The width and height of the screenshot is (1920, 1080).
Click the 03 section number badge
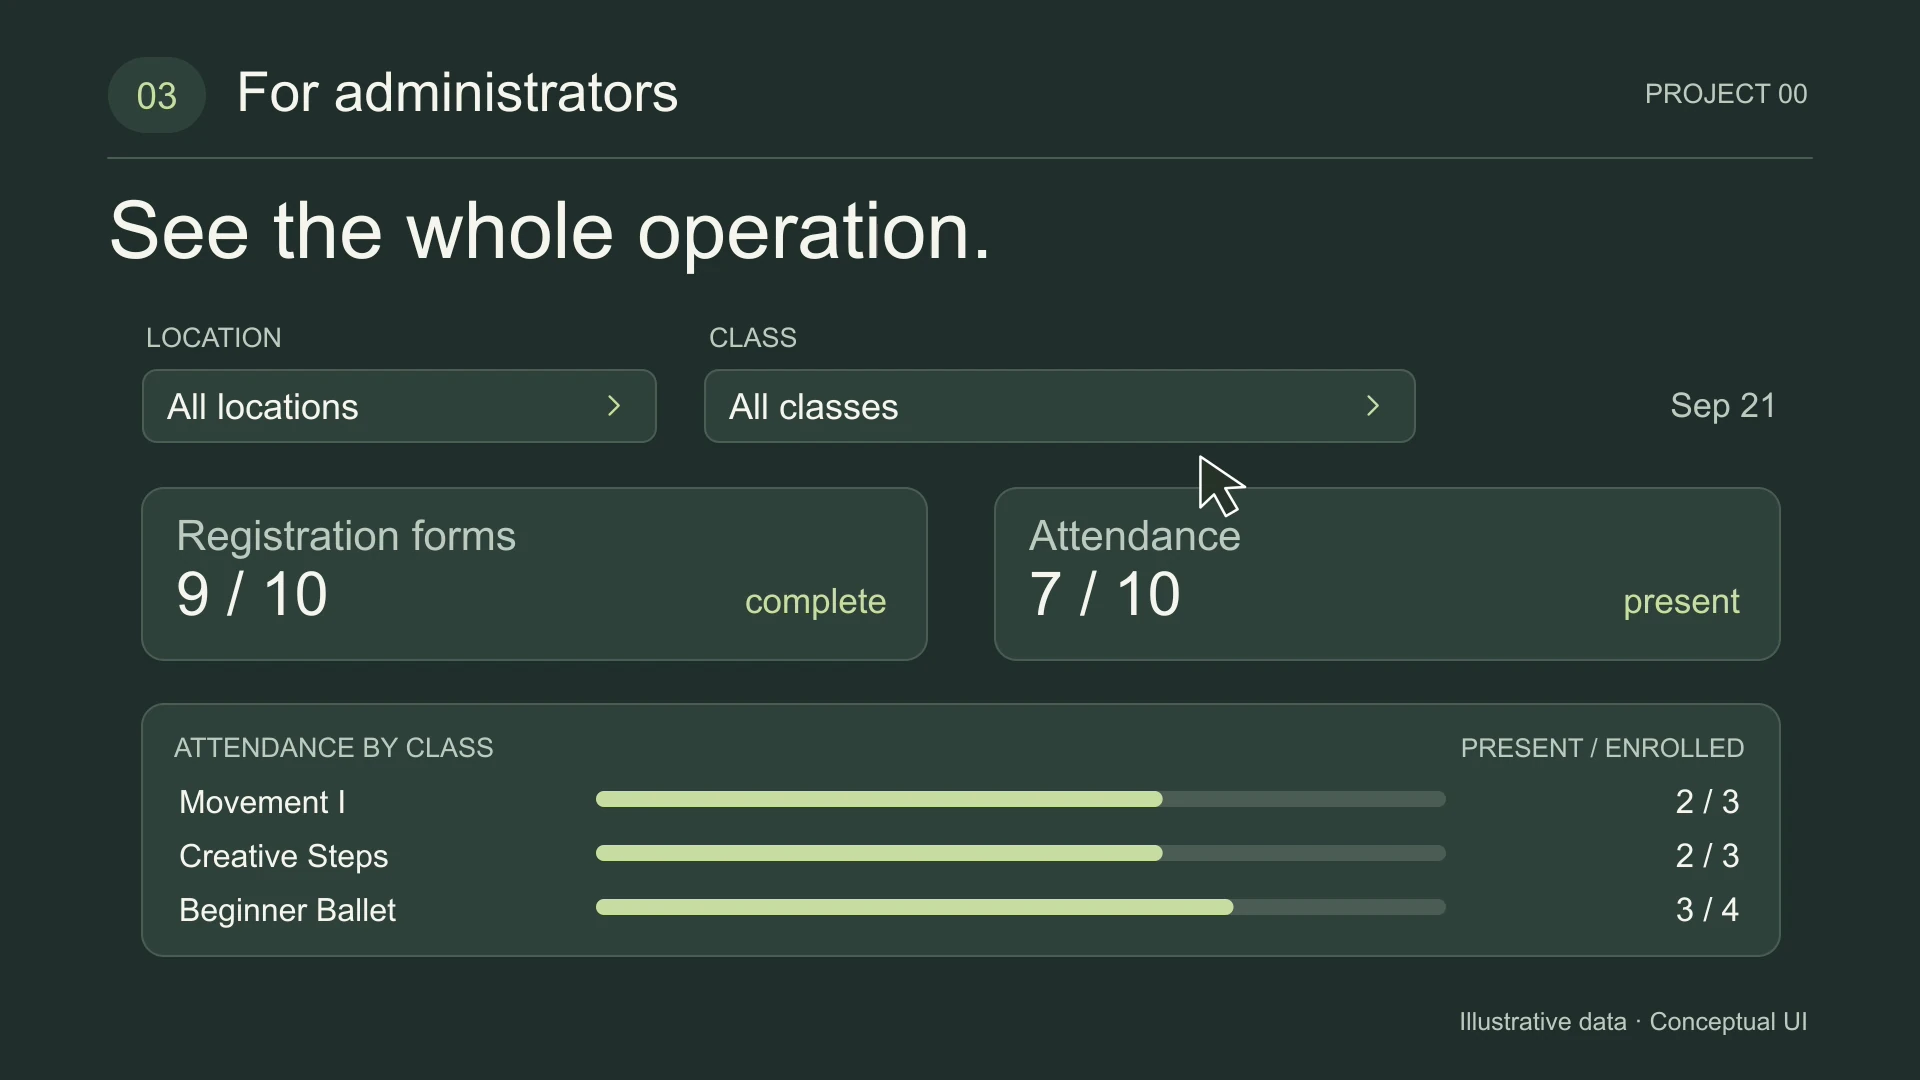click(x=156, y=96)
